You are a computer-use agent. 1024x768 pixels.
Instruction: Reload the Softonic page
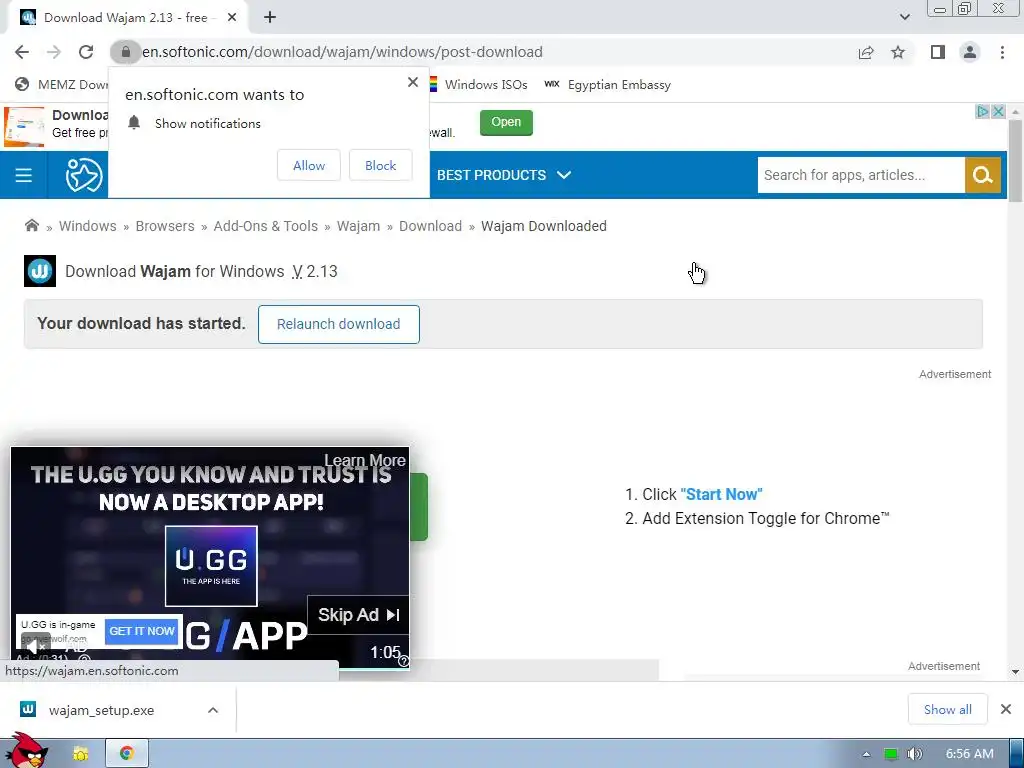click(86, 52)
